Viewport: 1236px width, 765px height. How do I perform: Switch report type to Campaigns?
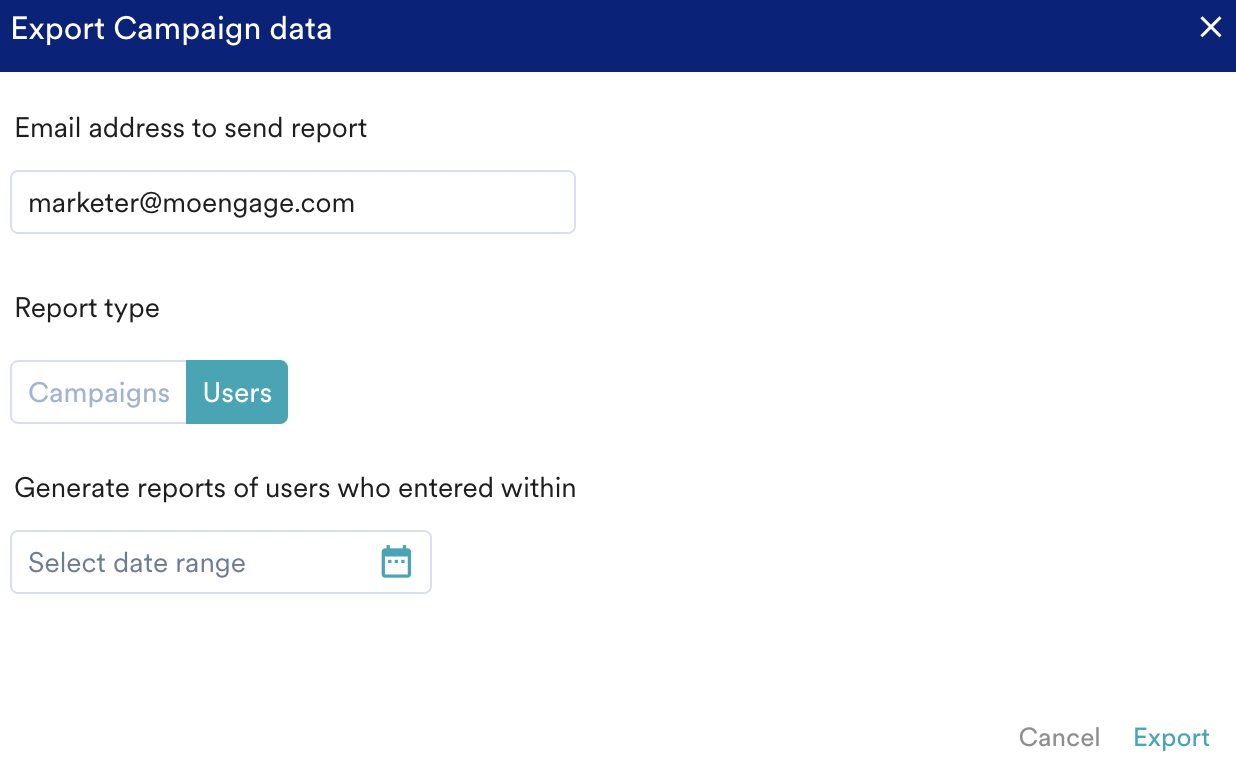pyautogui.click(x=99, y=392)
